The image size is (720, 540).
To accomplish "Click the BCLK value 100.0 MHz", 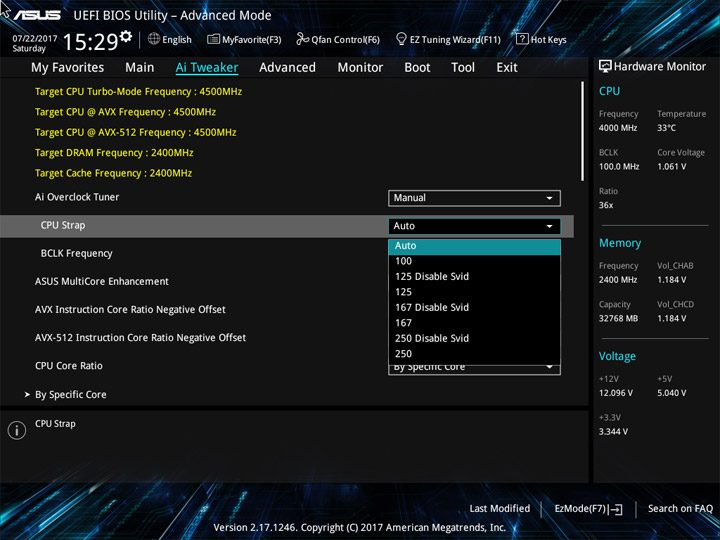I will [x=619, y=167].
